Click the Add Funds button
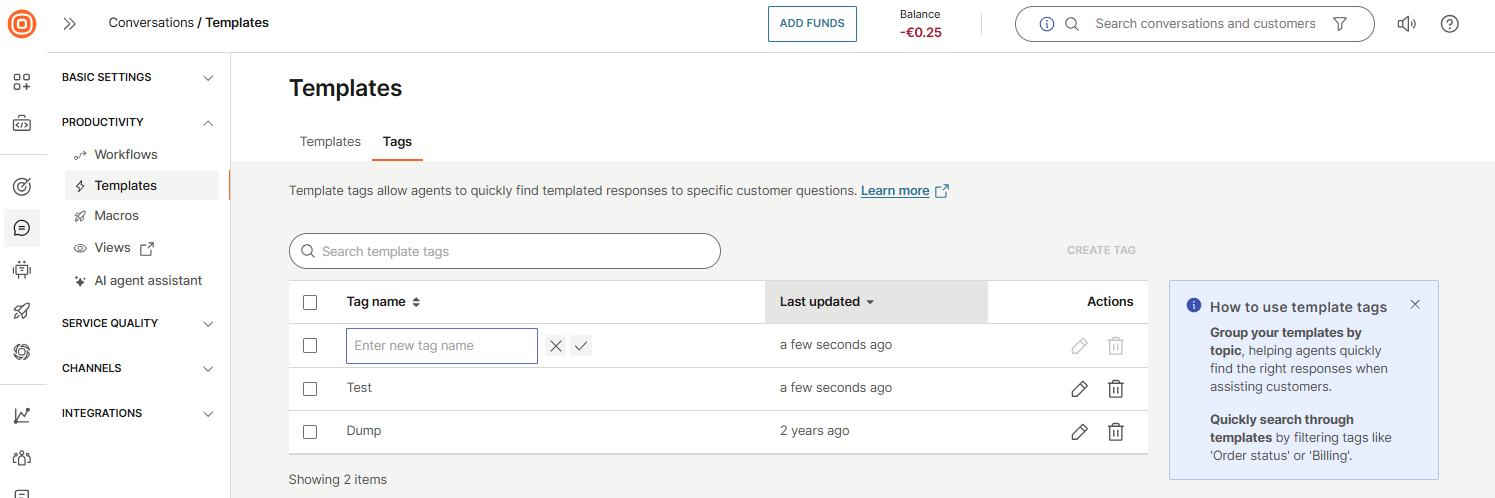Image resolution: width=1495 pixels, height=498 pixels. pos(812,24)
